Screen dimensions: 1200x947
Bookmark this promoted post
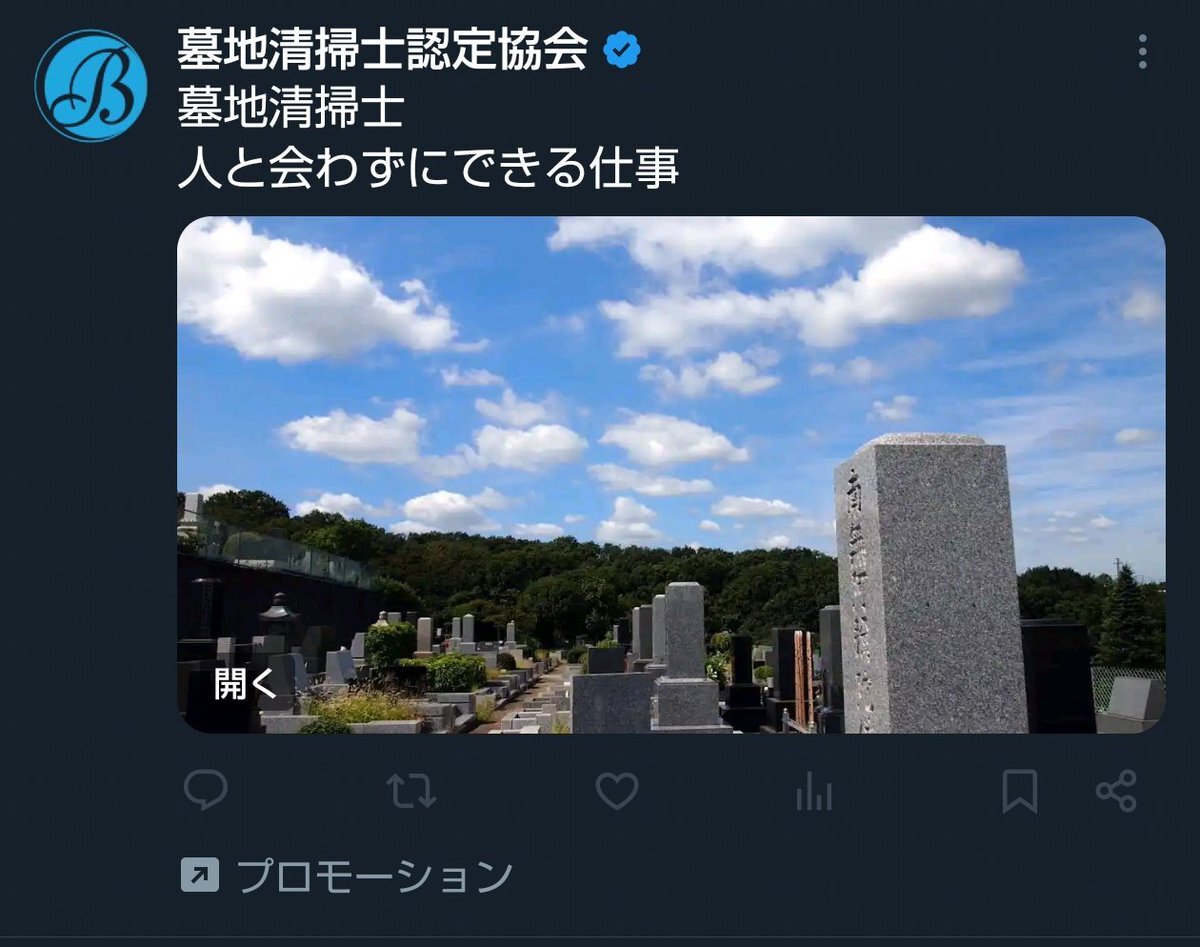[x=1019, y=792]
